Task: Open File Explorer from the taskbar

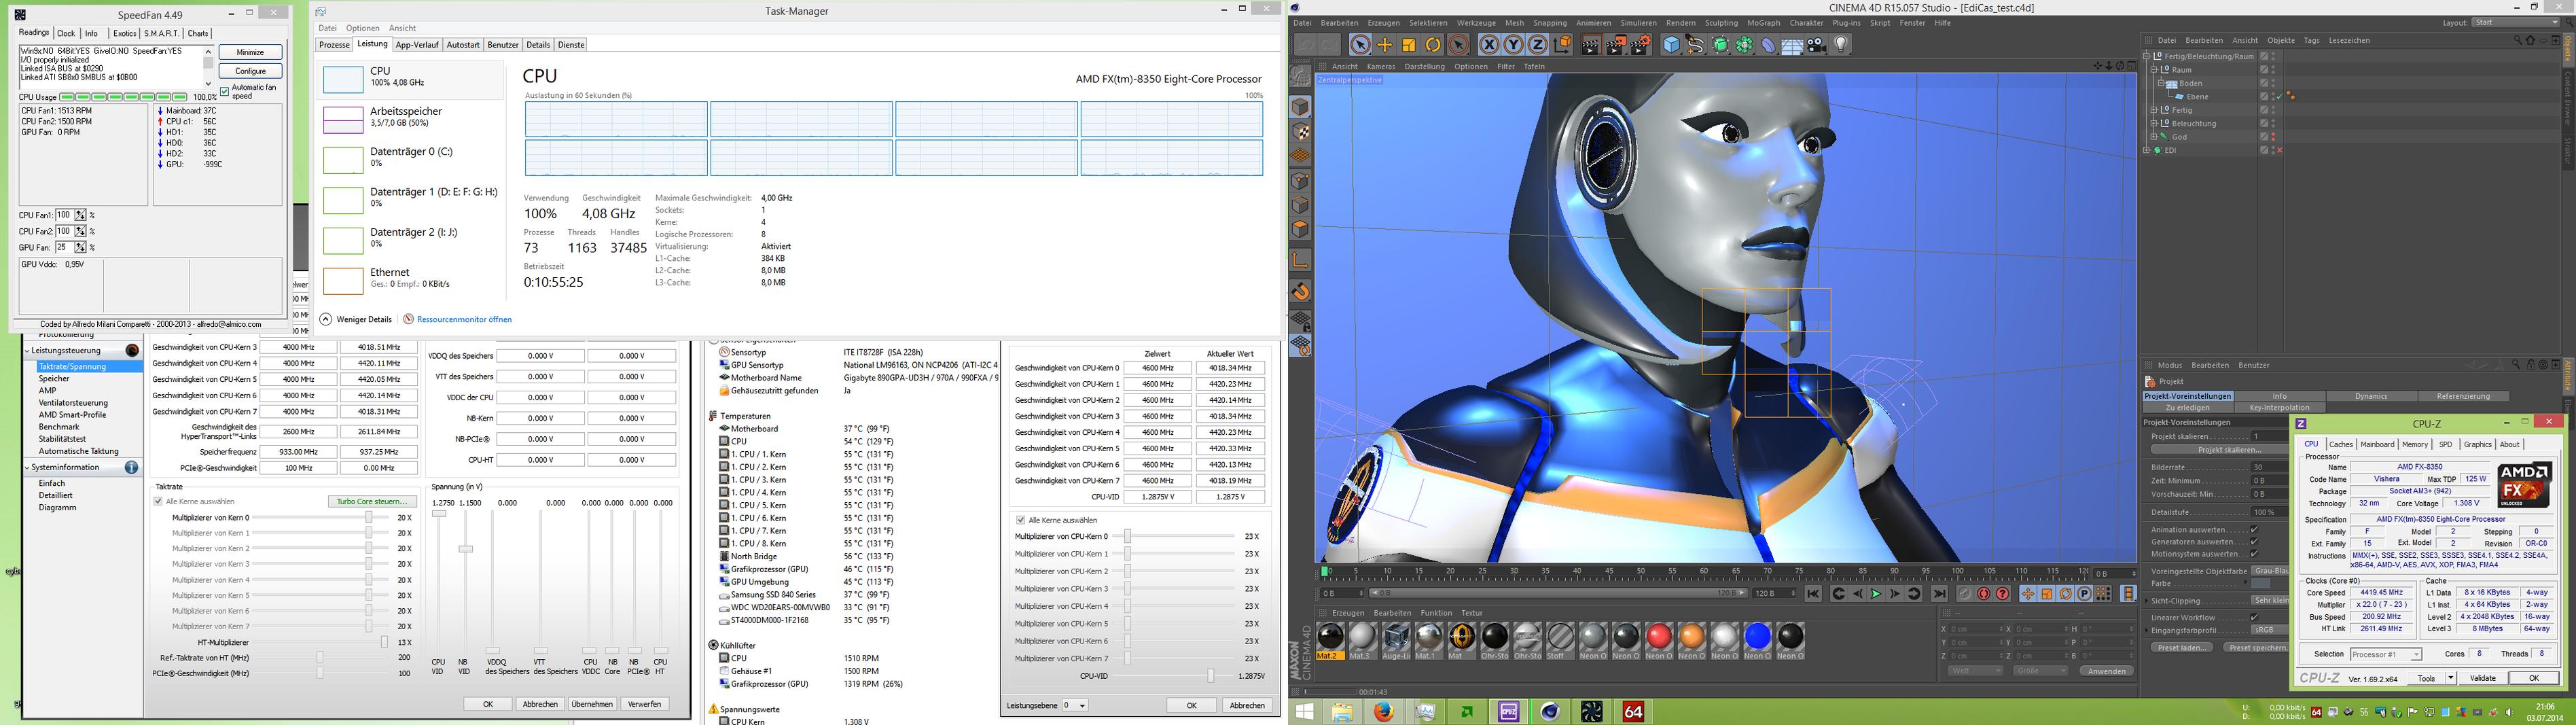Action: [1341, 711]
